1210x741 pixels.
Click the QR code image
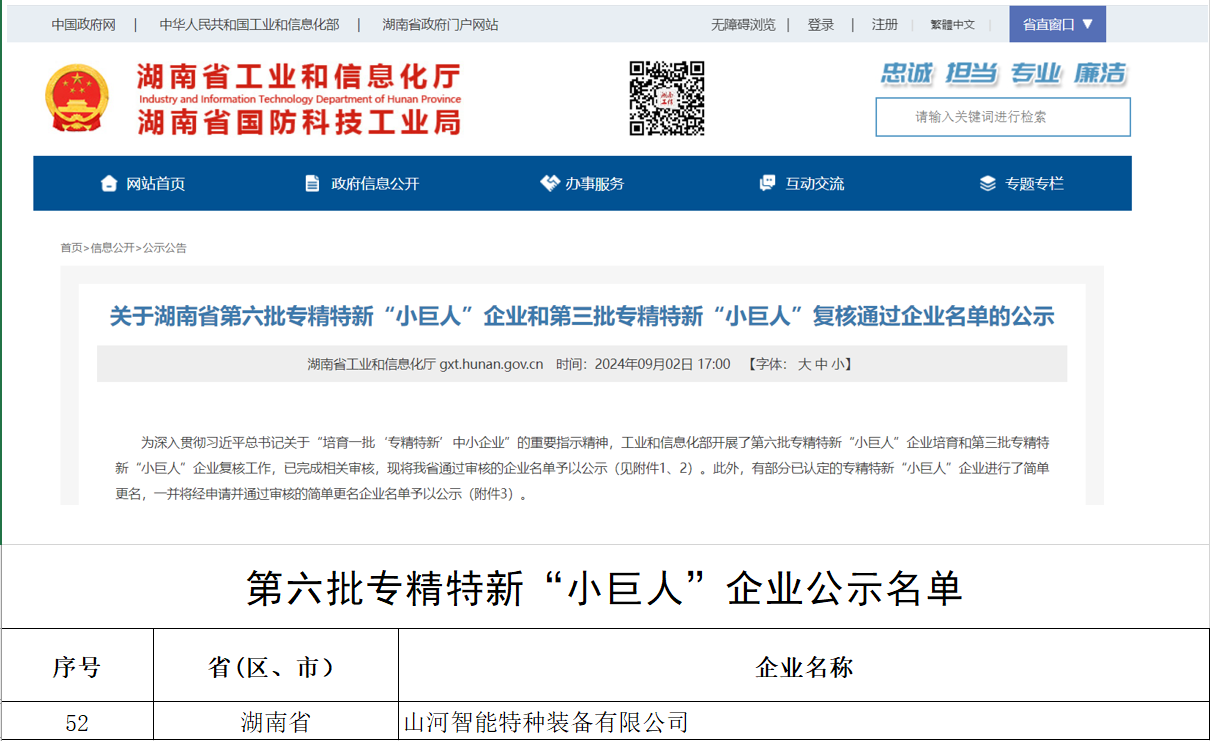coord(665,98)
